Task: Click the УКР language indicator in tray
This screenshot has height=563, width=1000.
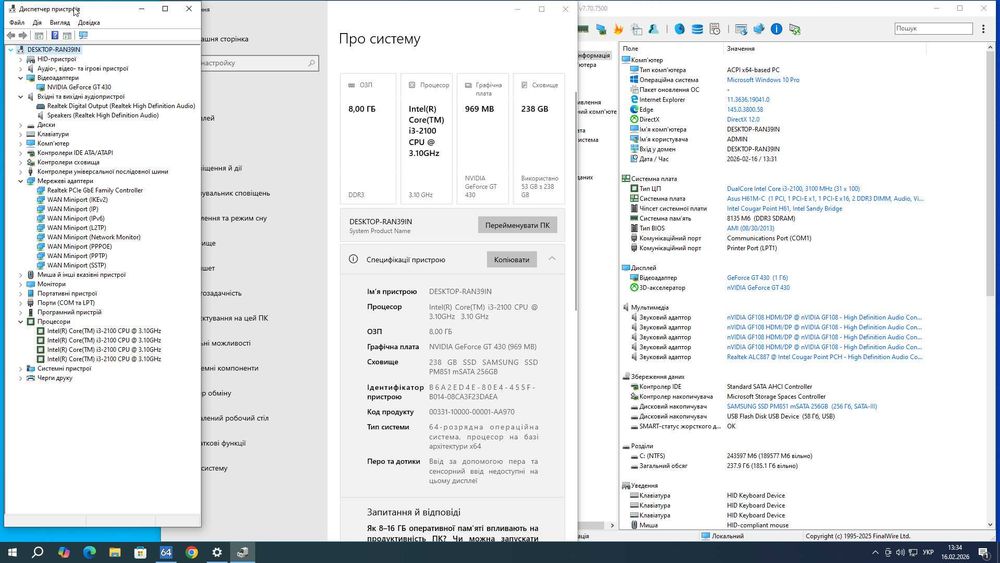Action: click(x=929, y=552)
